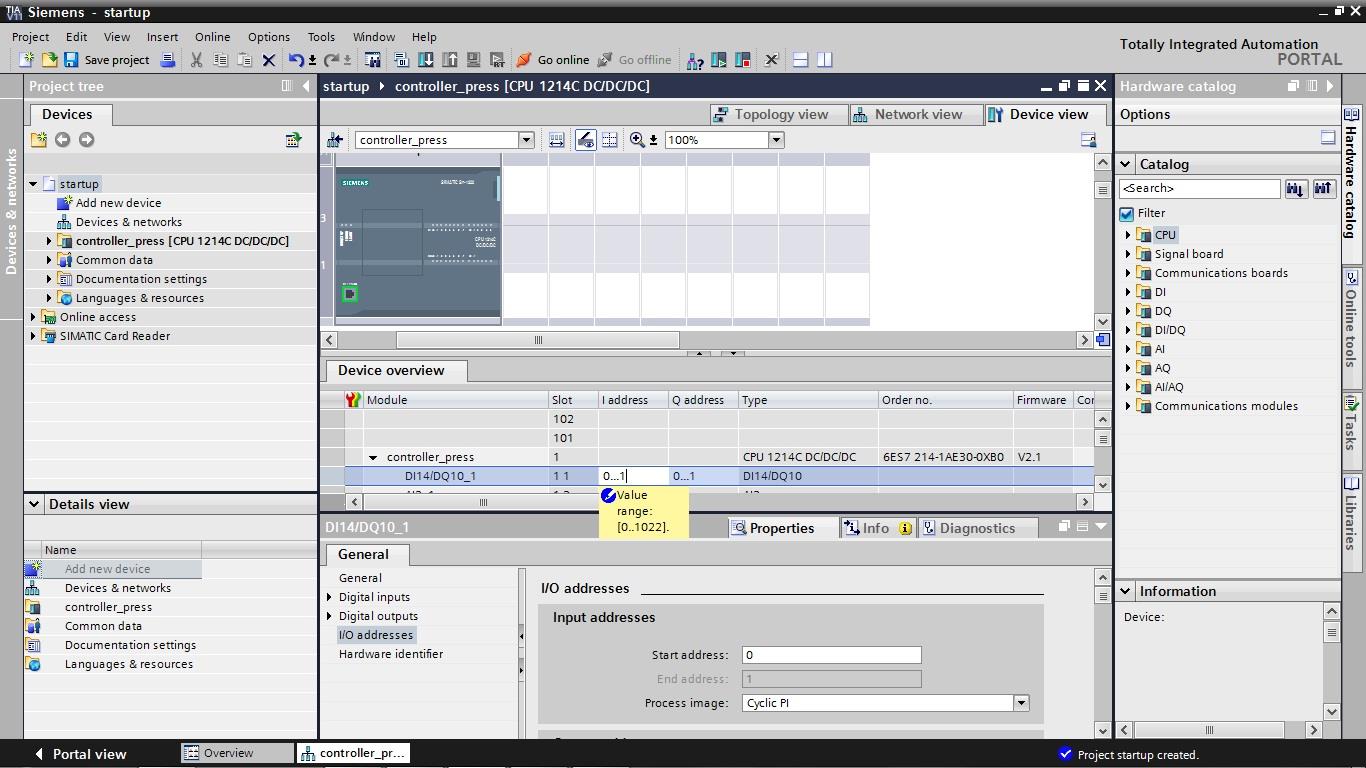
Task: Click Go online button
Action: 553,60
